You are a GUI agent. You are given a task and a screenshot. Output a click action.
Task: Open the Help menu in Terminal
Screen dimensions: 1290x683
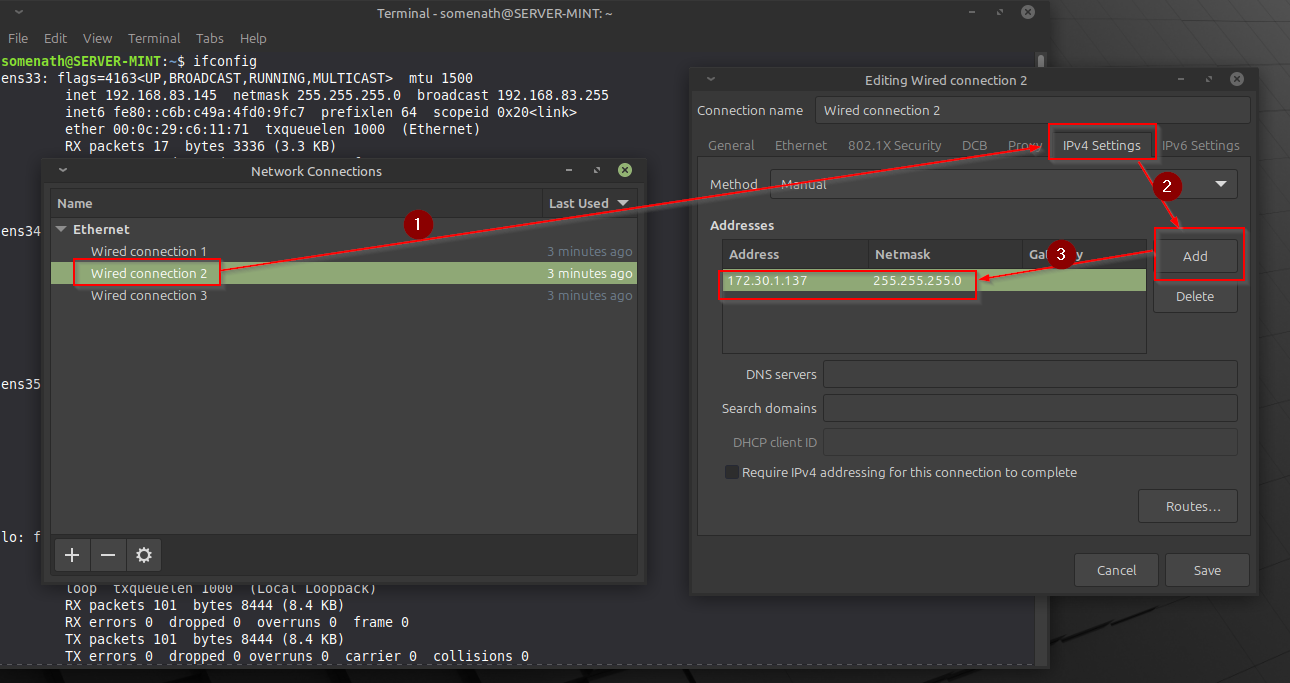coord(253,38)
